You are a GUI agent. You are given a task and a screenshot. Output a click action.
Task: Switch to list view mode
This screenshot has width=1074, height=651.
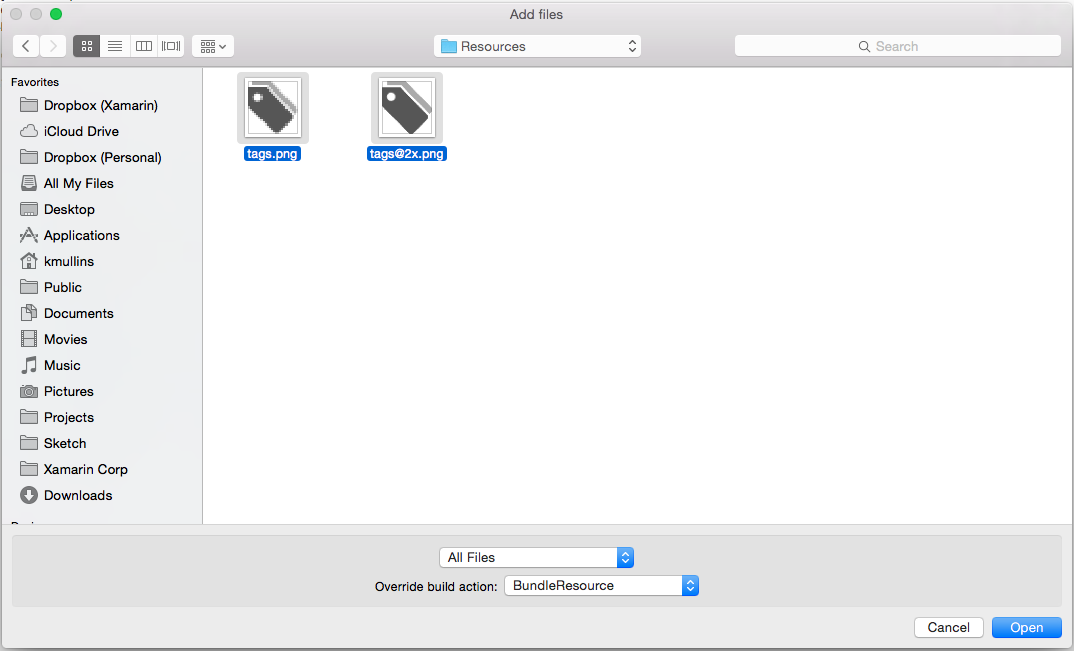click(x=114, y=46)
